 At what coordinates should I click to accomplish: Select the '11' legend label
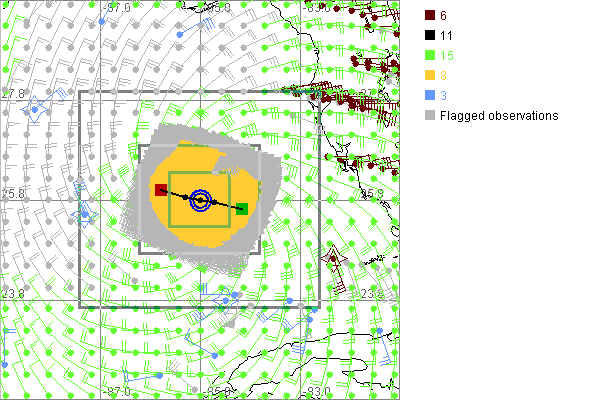(x=446, y=33)
